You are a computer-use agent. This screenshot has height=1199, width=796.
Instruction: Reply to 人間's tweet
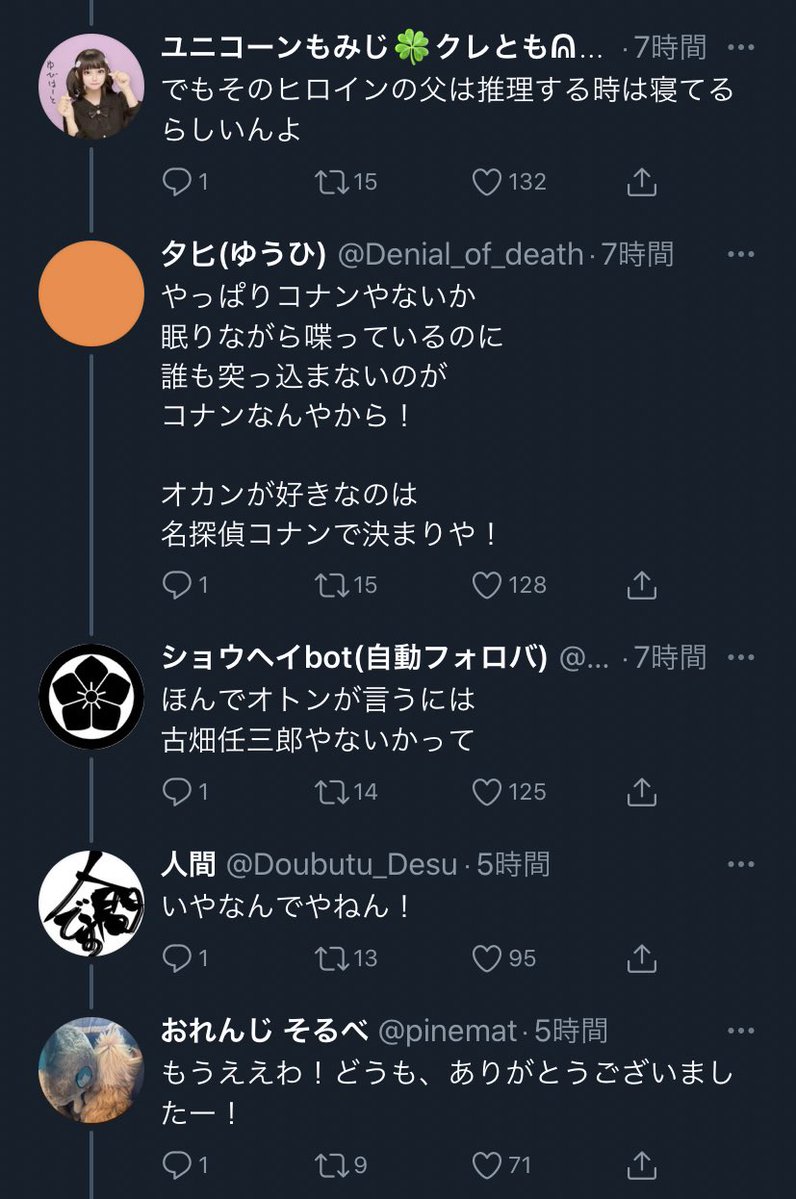[x=176, y=958]
